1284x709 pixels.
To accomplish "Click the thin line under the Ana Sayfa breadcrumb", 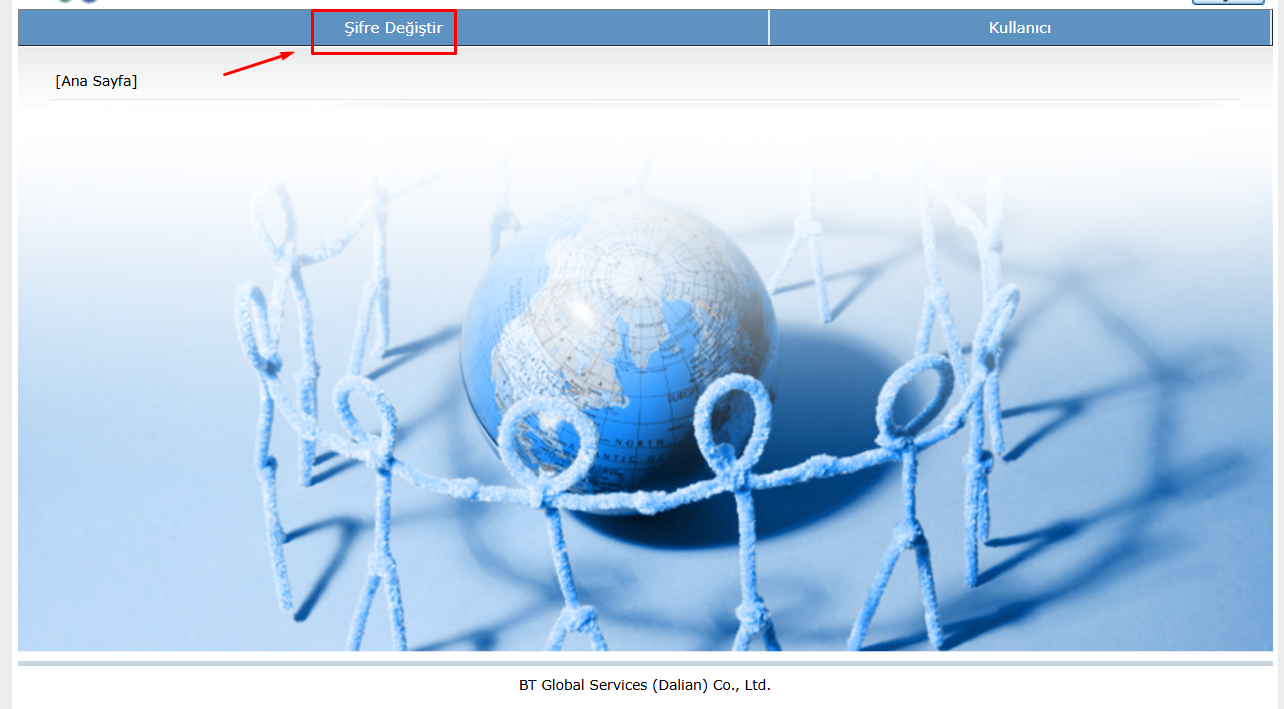I will coord(644,100).
